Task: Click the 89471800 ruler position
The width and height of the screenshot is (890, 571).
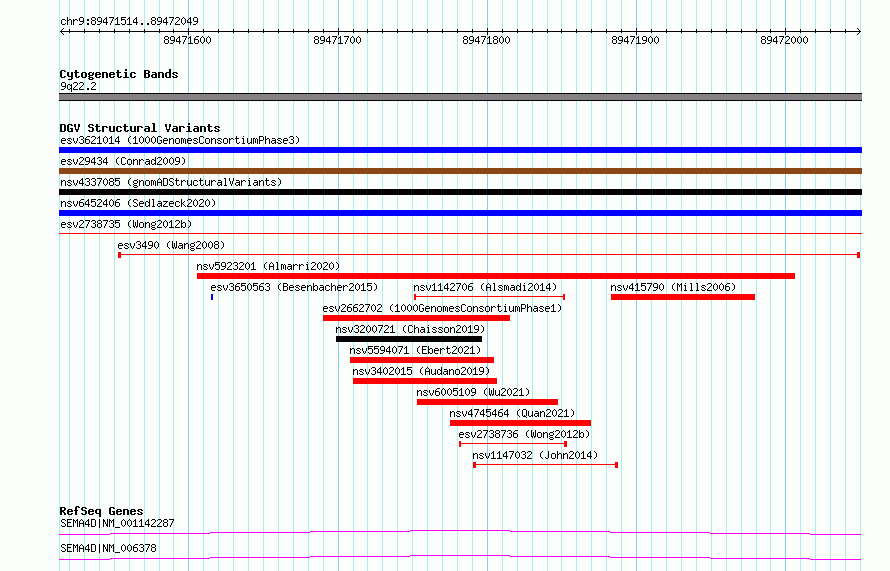Action: (486, 40)
